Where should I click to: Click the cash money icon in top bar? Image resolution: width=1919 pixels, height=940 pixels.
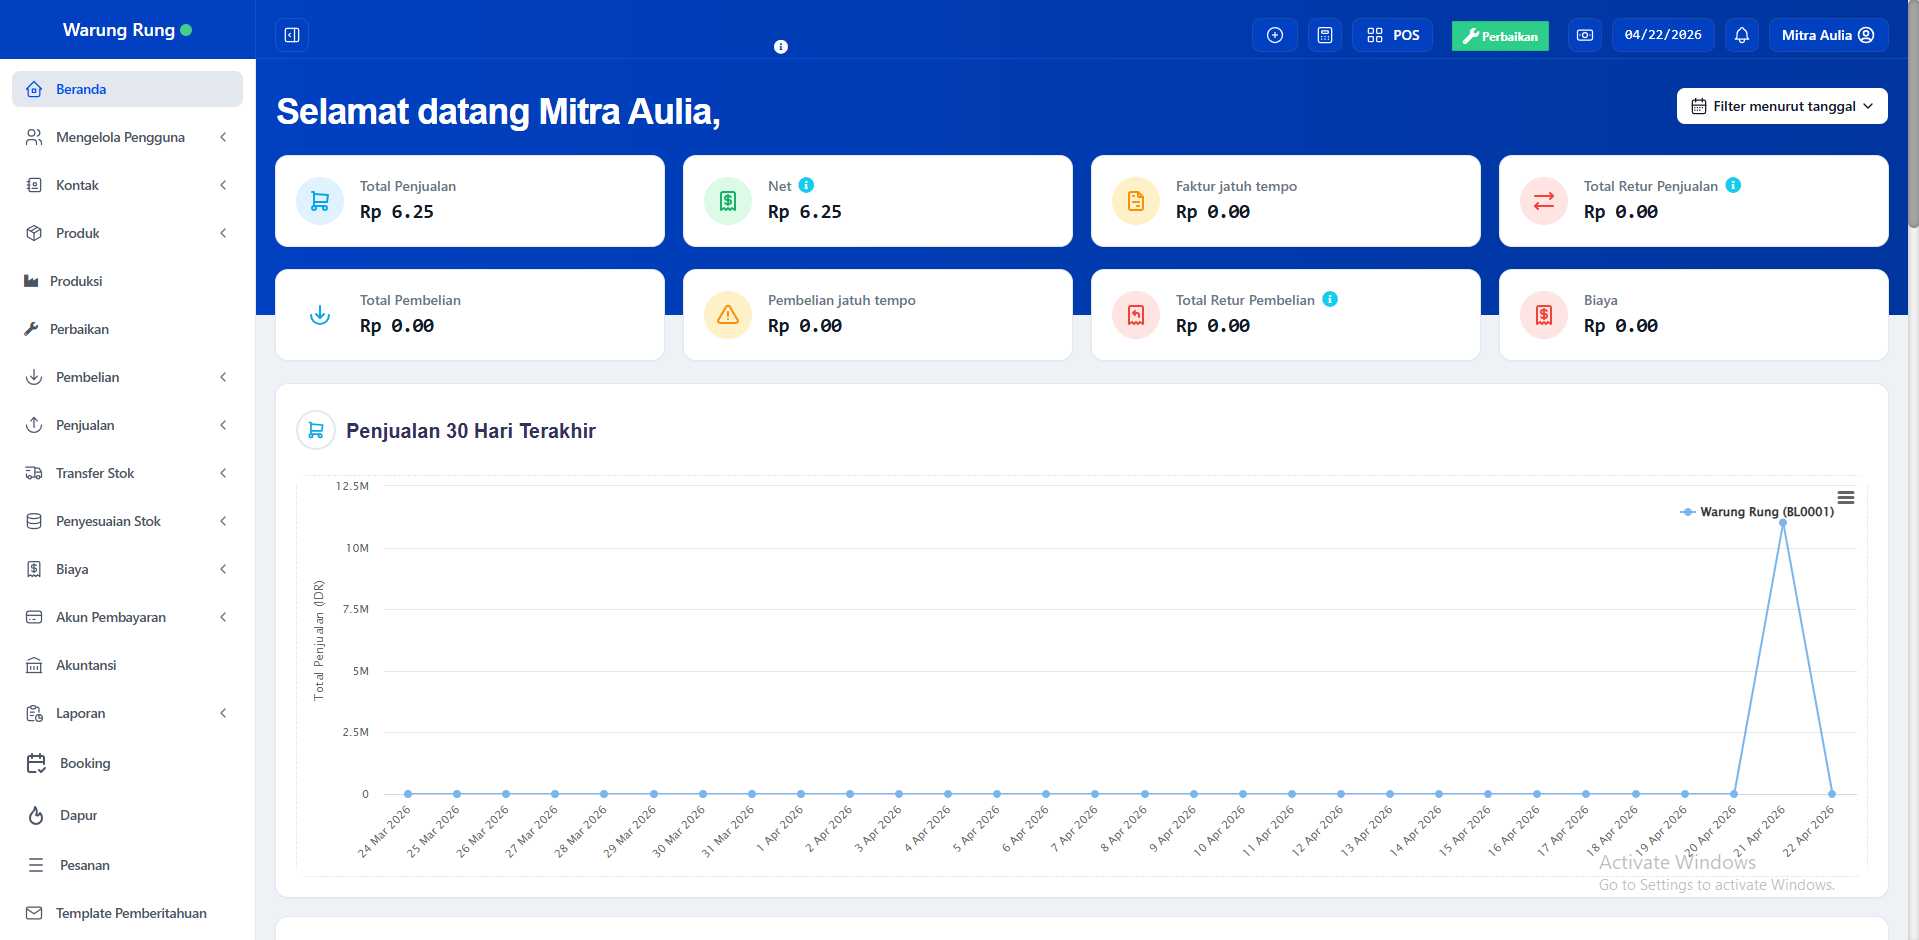(1584, 35)
